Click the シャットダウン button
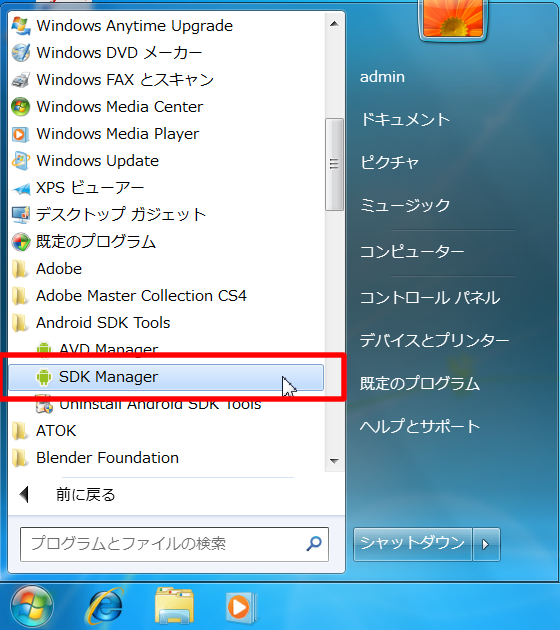 tap(413, 544)
